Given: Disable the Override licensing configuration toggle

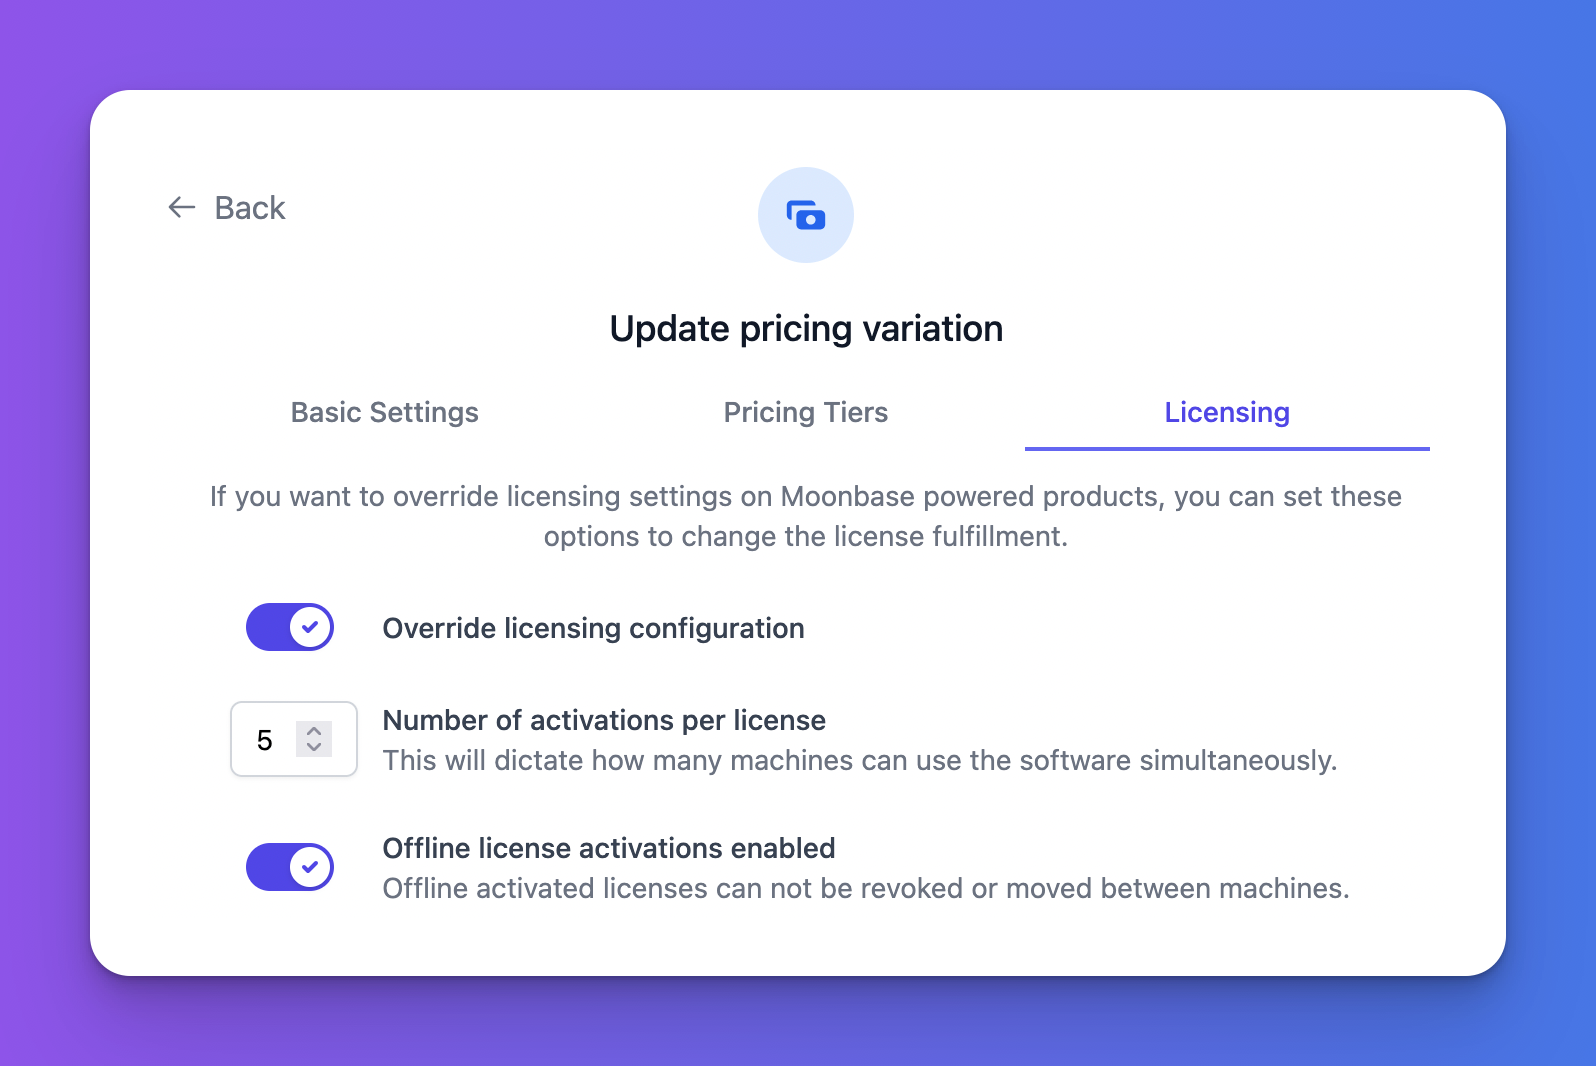Looking at the screenshot, I should (290, 627).
